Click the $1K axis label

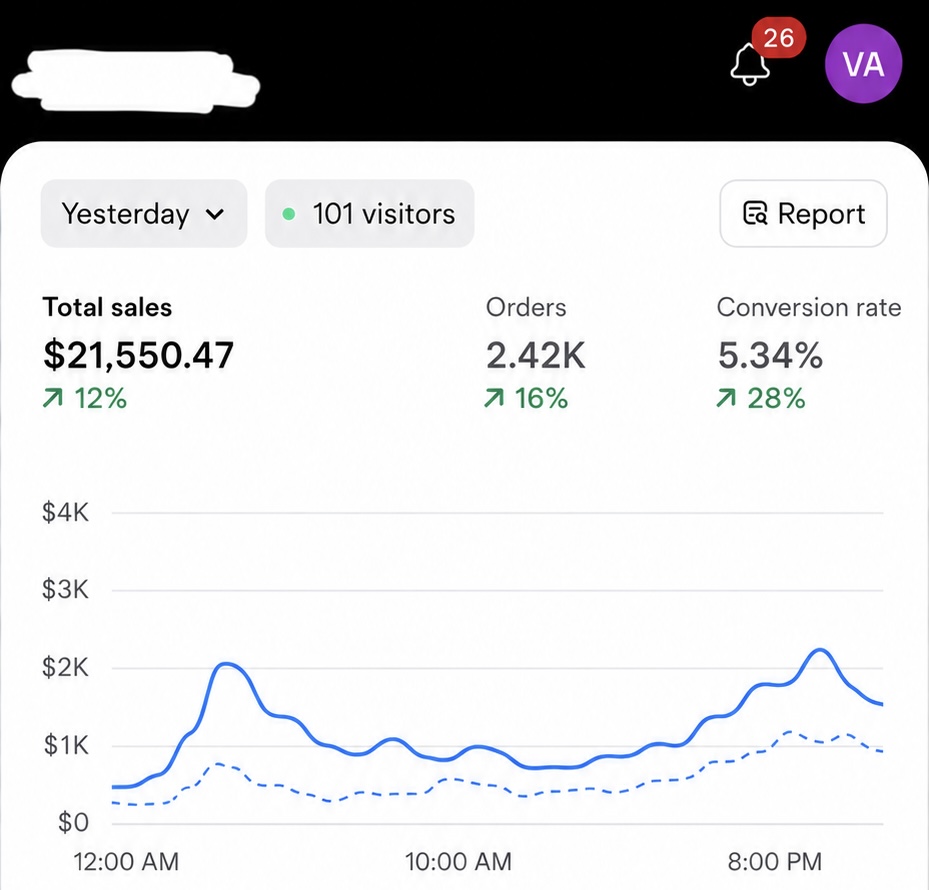click(x=66, y=745)
